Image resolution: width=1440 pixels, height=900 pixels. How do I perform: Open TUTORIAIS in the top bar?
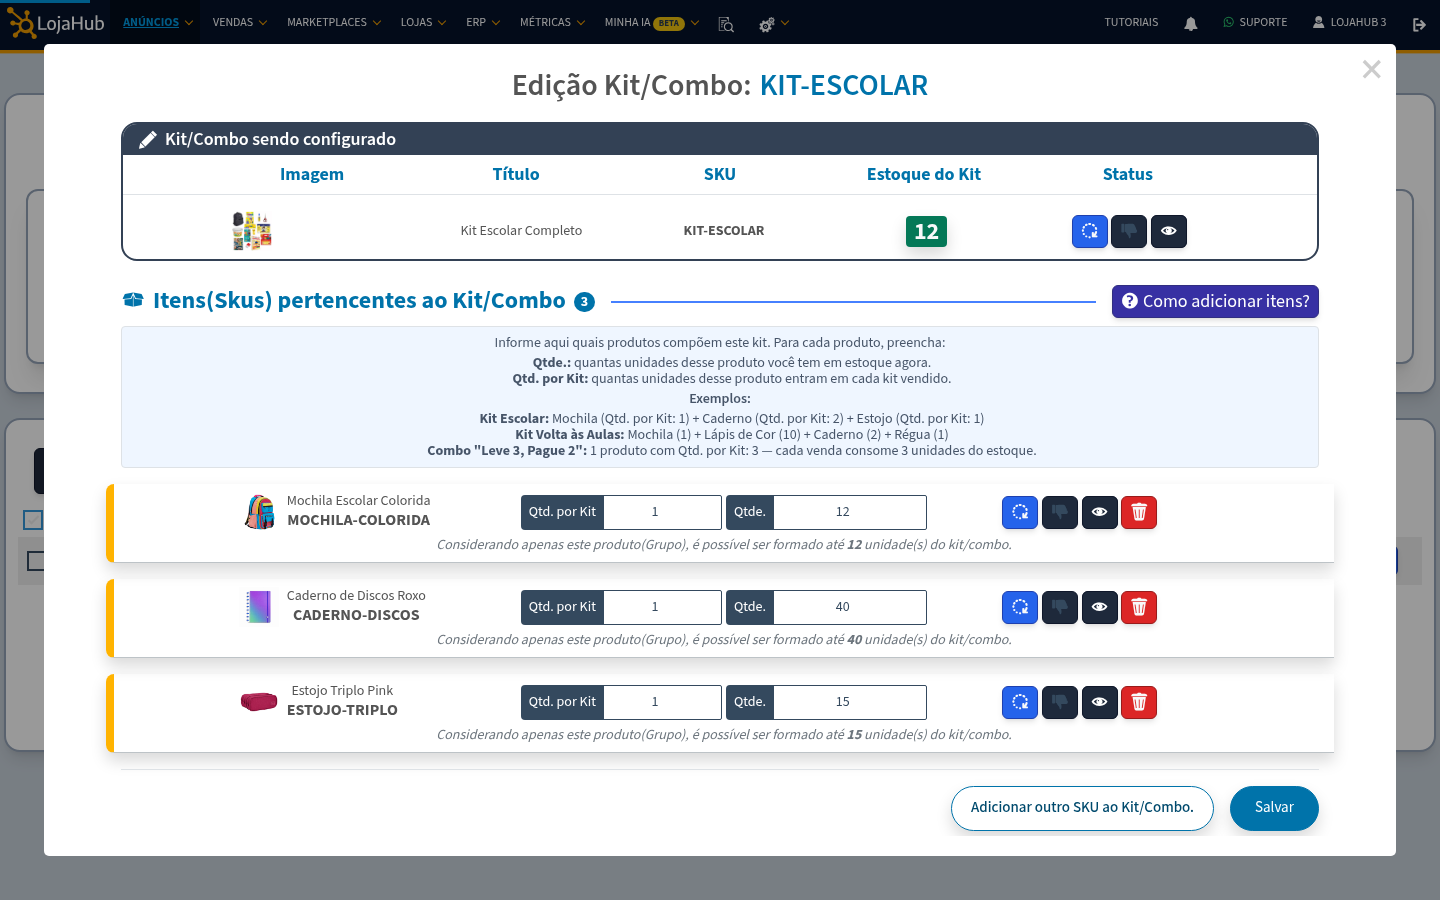click(1131, 22)
